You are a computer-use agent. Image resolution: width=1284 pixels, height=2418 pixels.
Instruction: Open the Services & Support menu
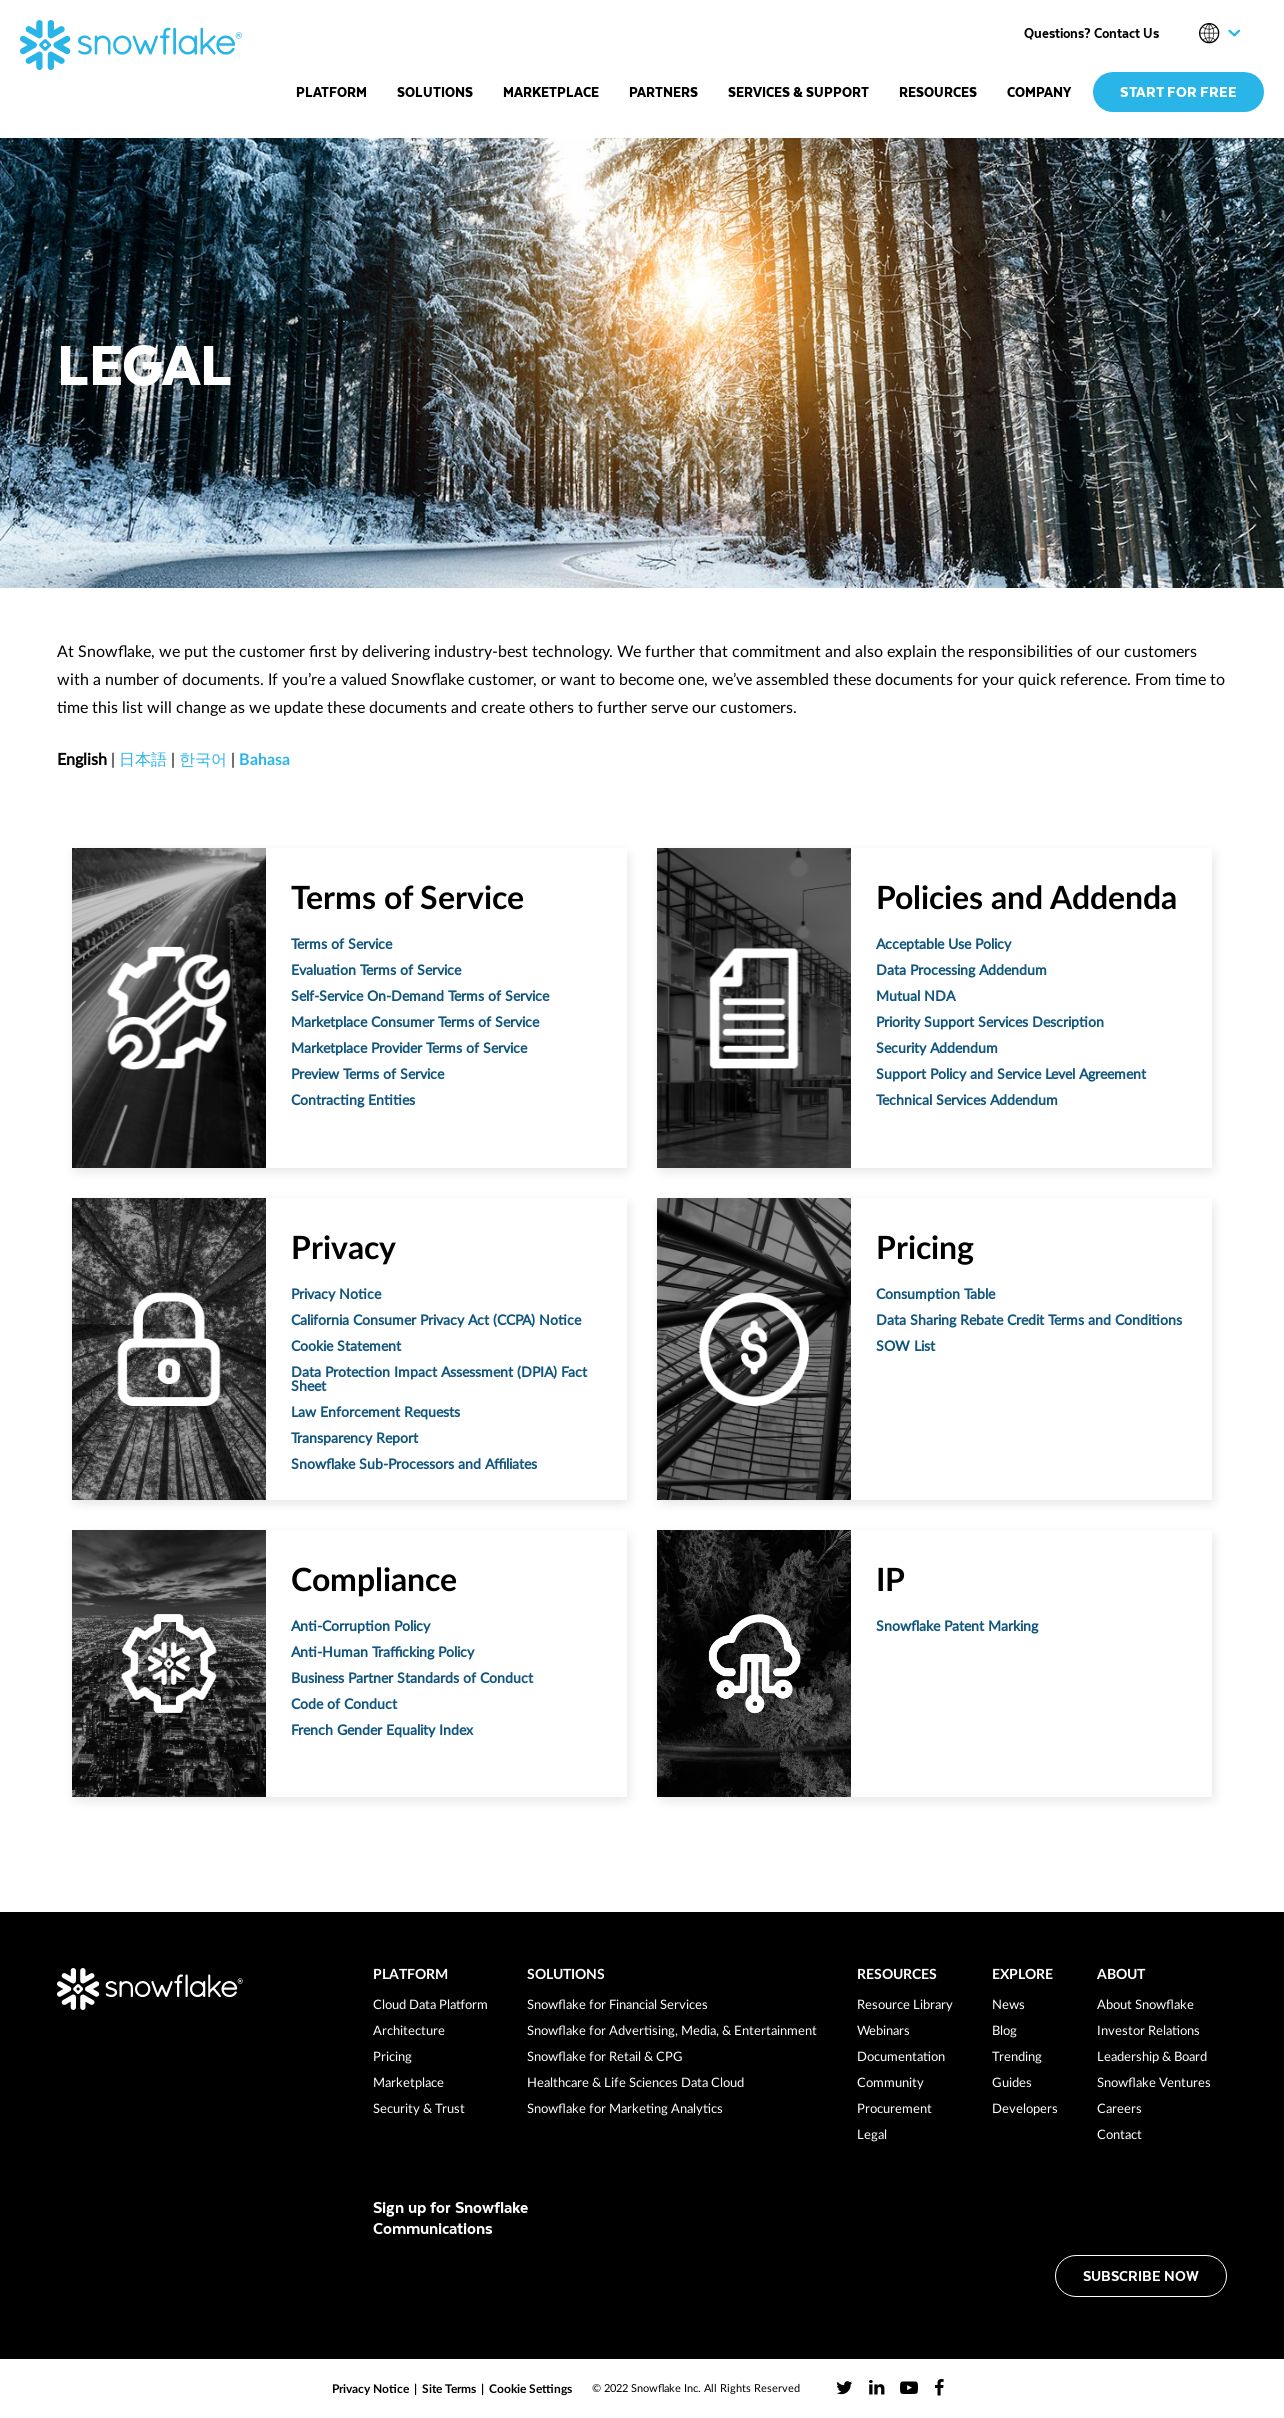click(x=798, y=92)
